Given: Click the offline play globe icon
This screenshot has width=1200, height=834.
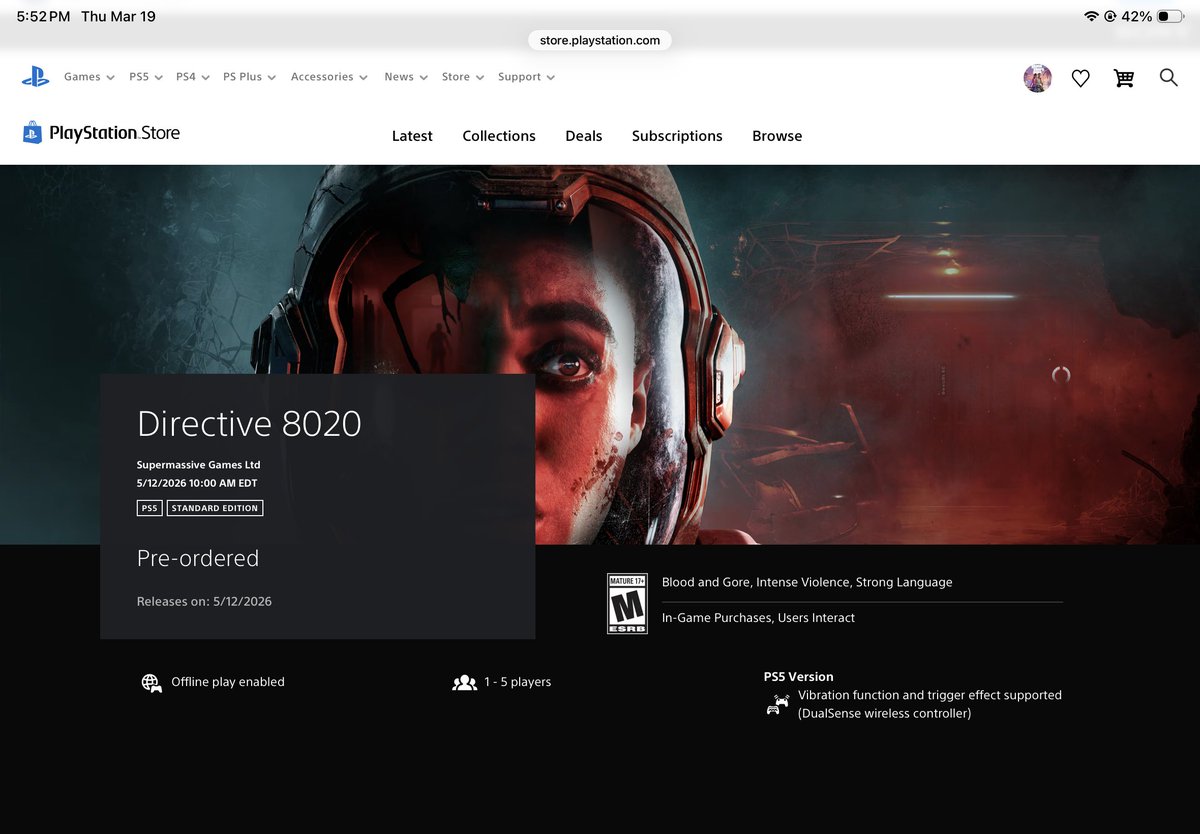Looking at the screenshot, I should (152, 683).
